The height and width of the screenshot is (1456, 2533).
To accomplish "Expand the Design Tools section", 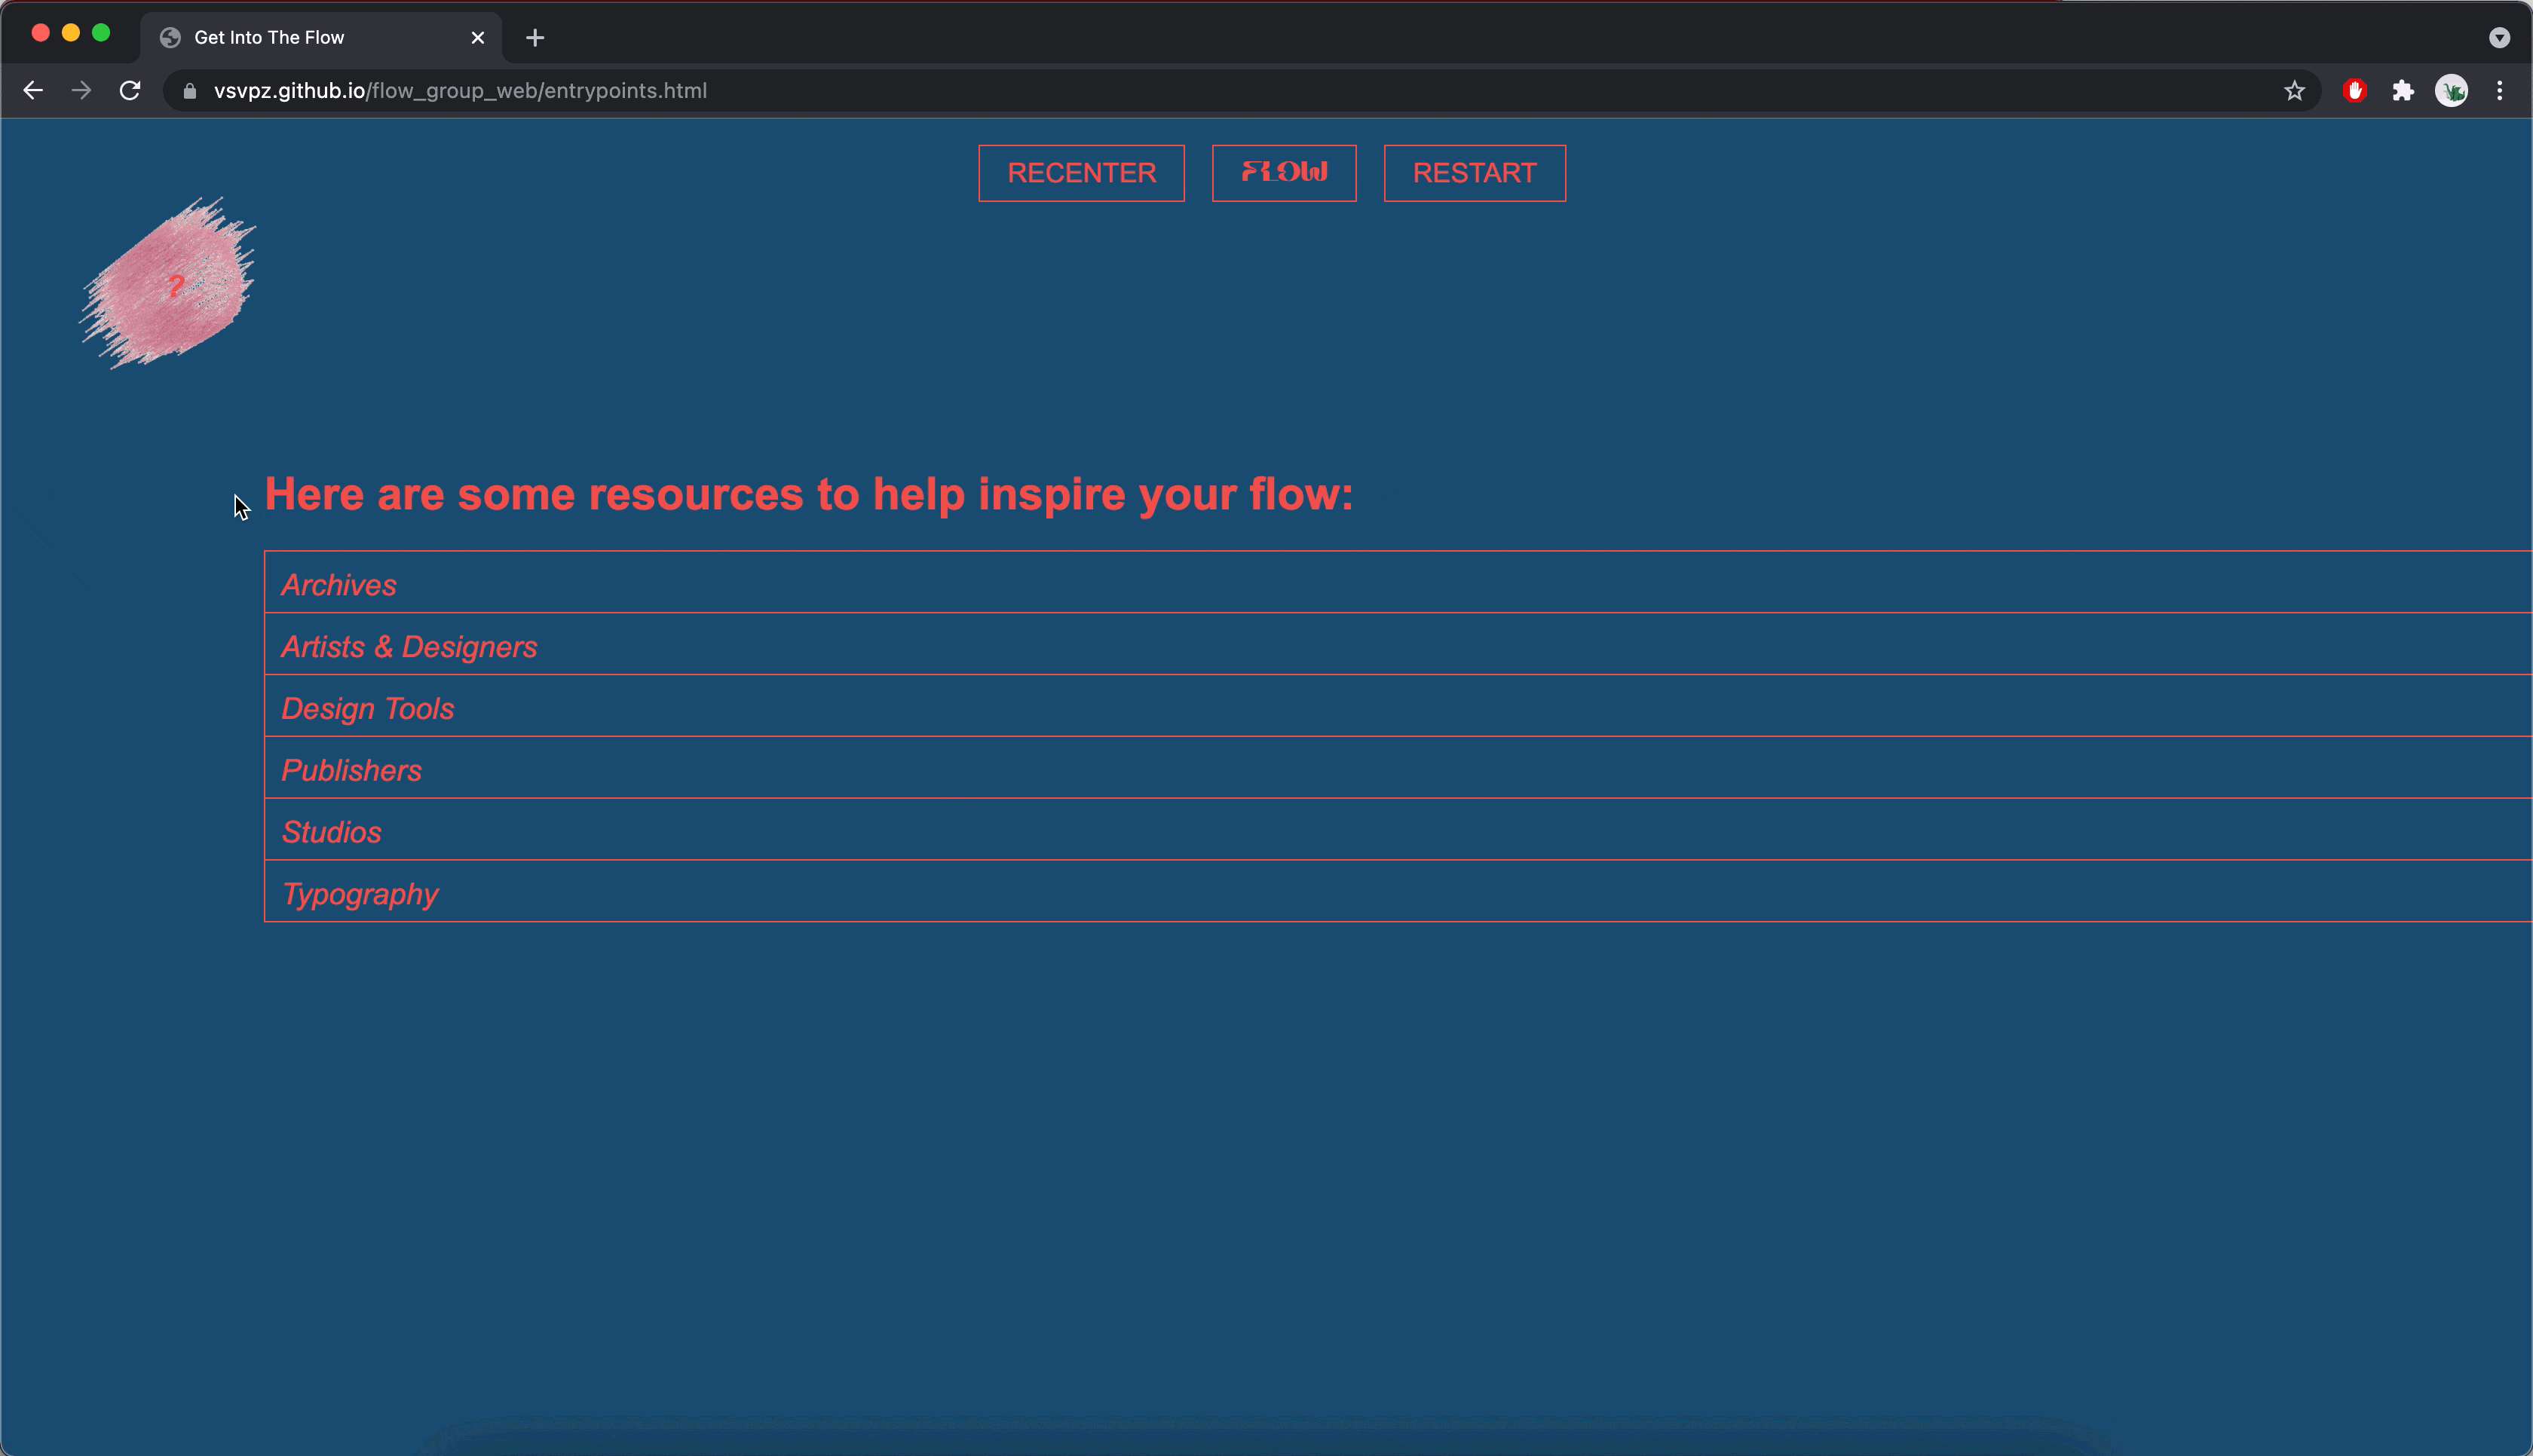I will [x=1398, y=707].
